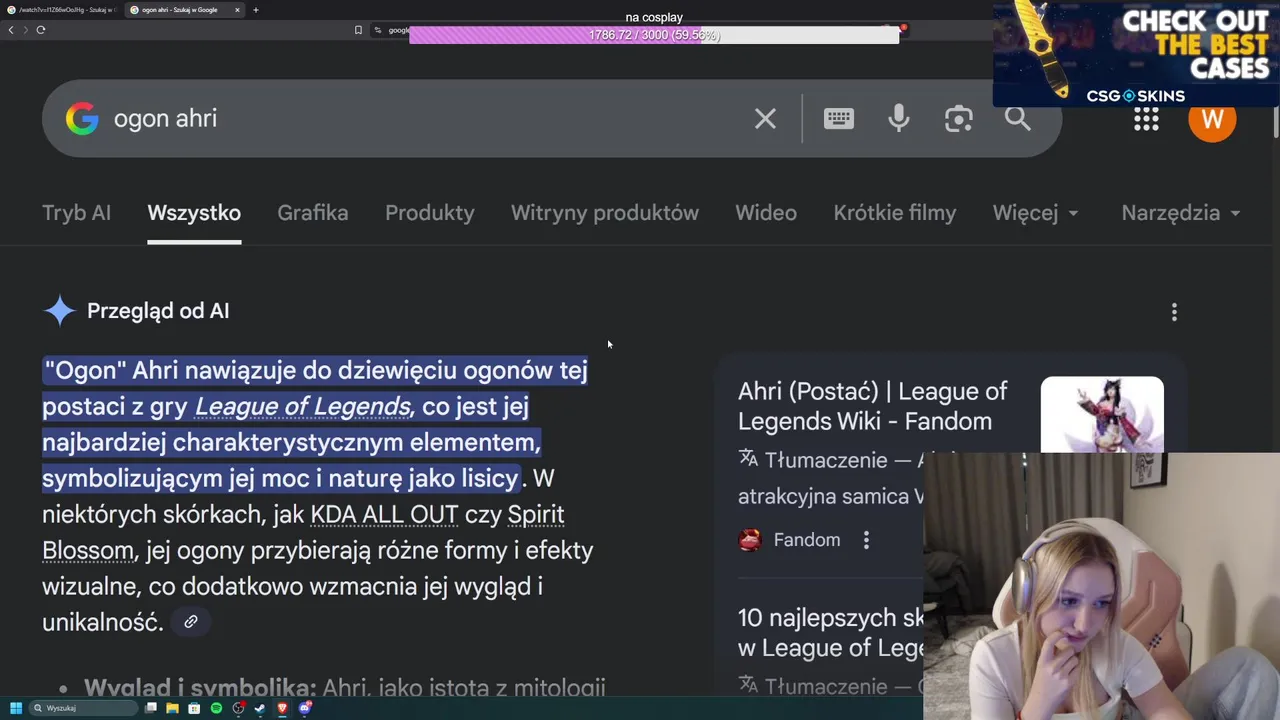Follow the 'Spirit Blossom' underlined link

click(303, 532)
